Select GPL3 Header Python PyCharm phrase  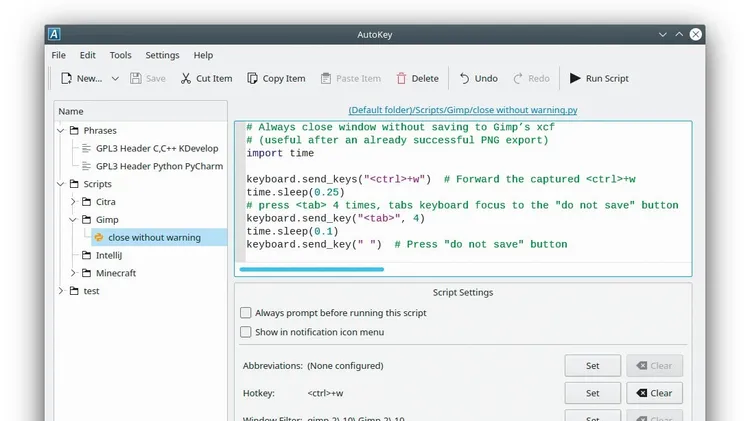pyautogui.click(x=159, y=166)
